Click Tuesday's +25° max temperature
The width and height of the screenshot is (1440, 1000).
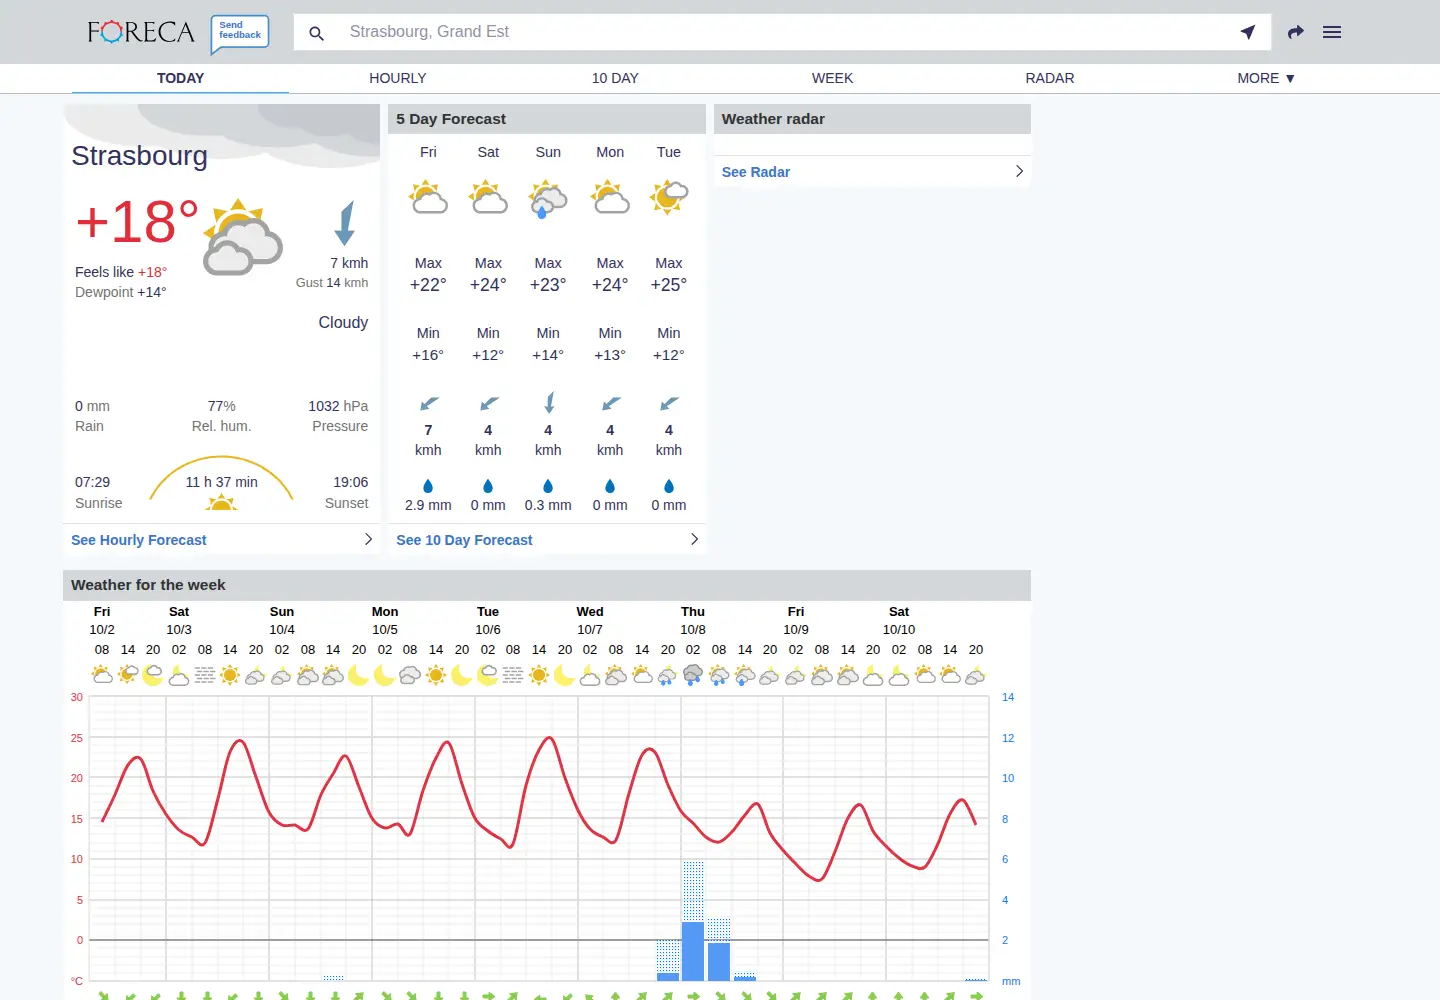point(669,285)
